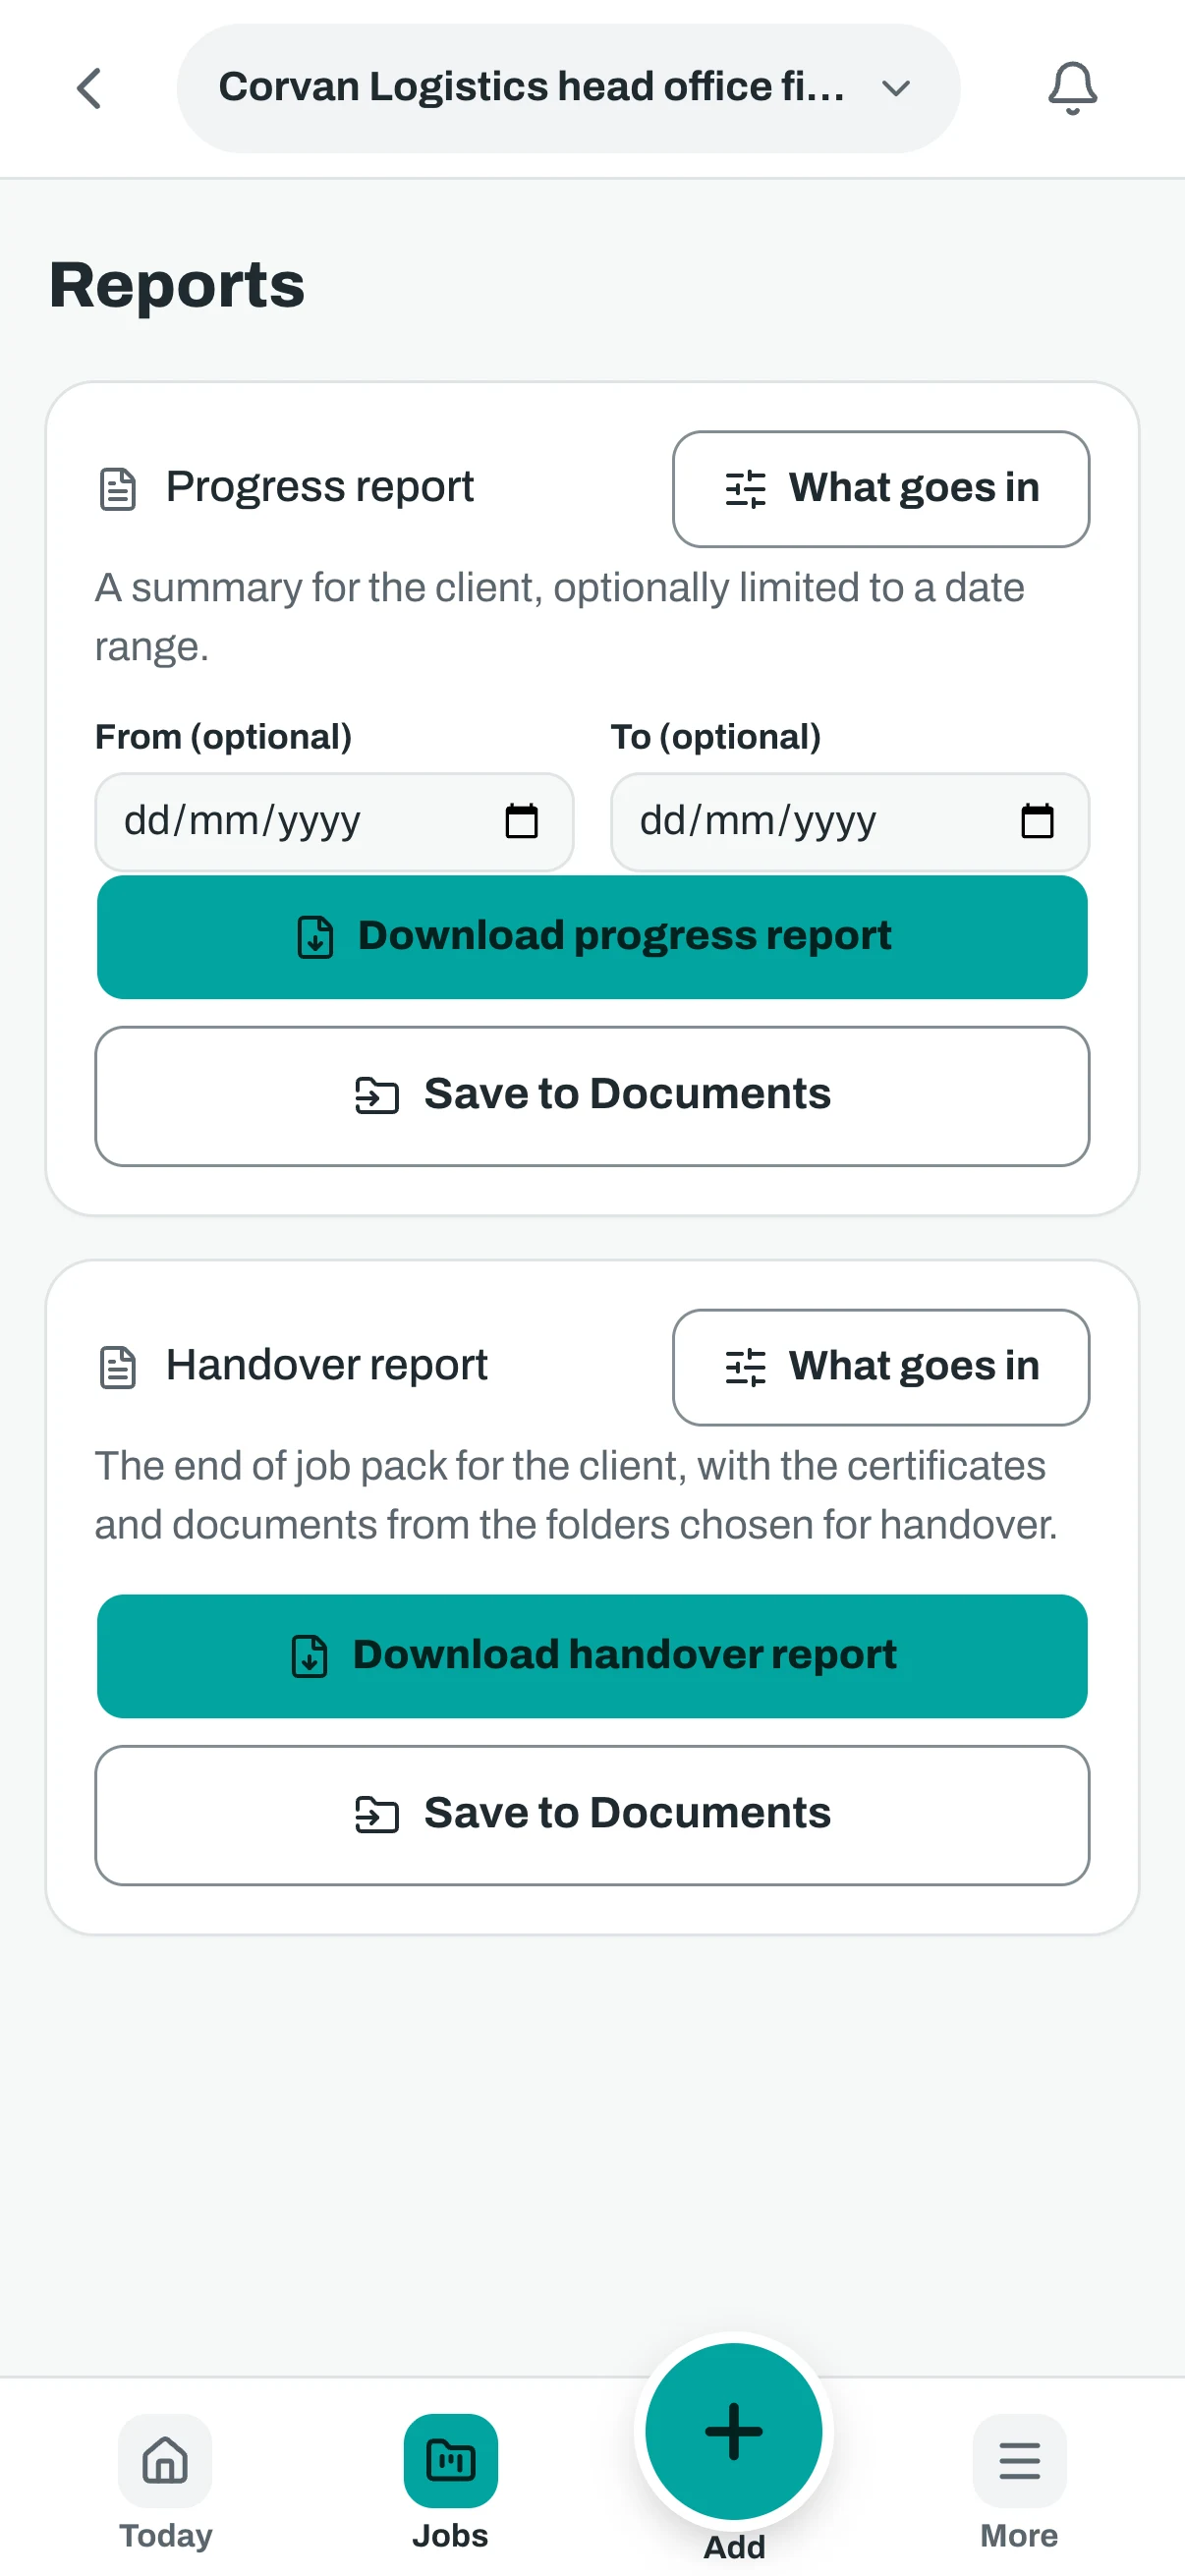
Task: Open the calendar picker in the To field
Action: pyautogui.click(x=1037, y=821)
